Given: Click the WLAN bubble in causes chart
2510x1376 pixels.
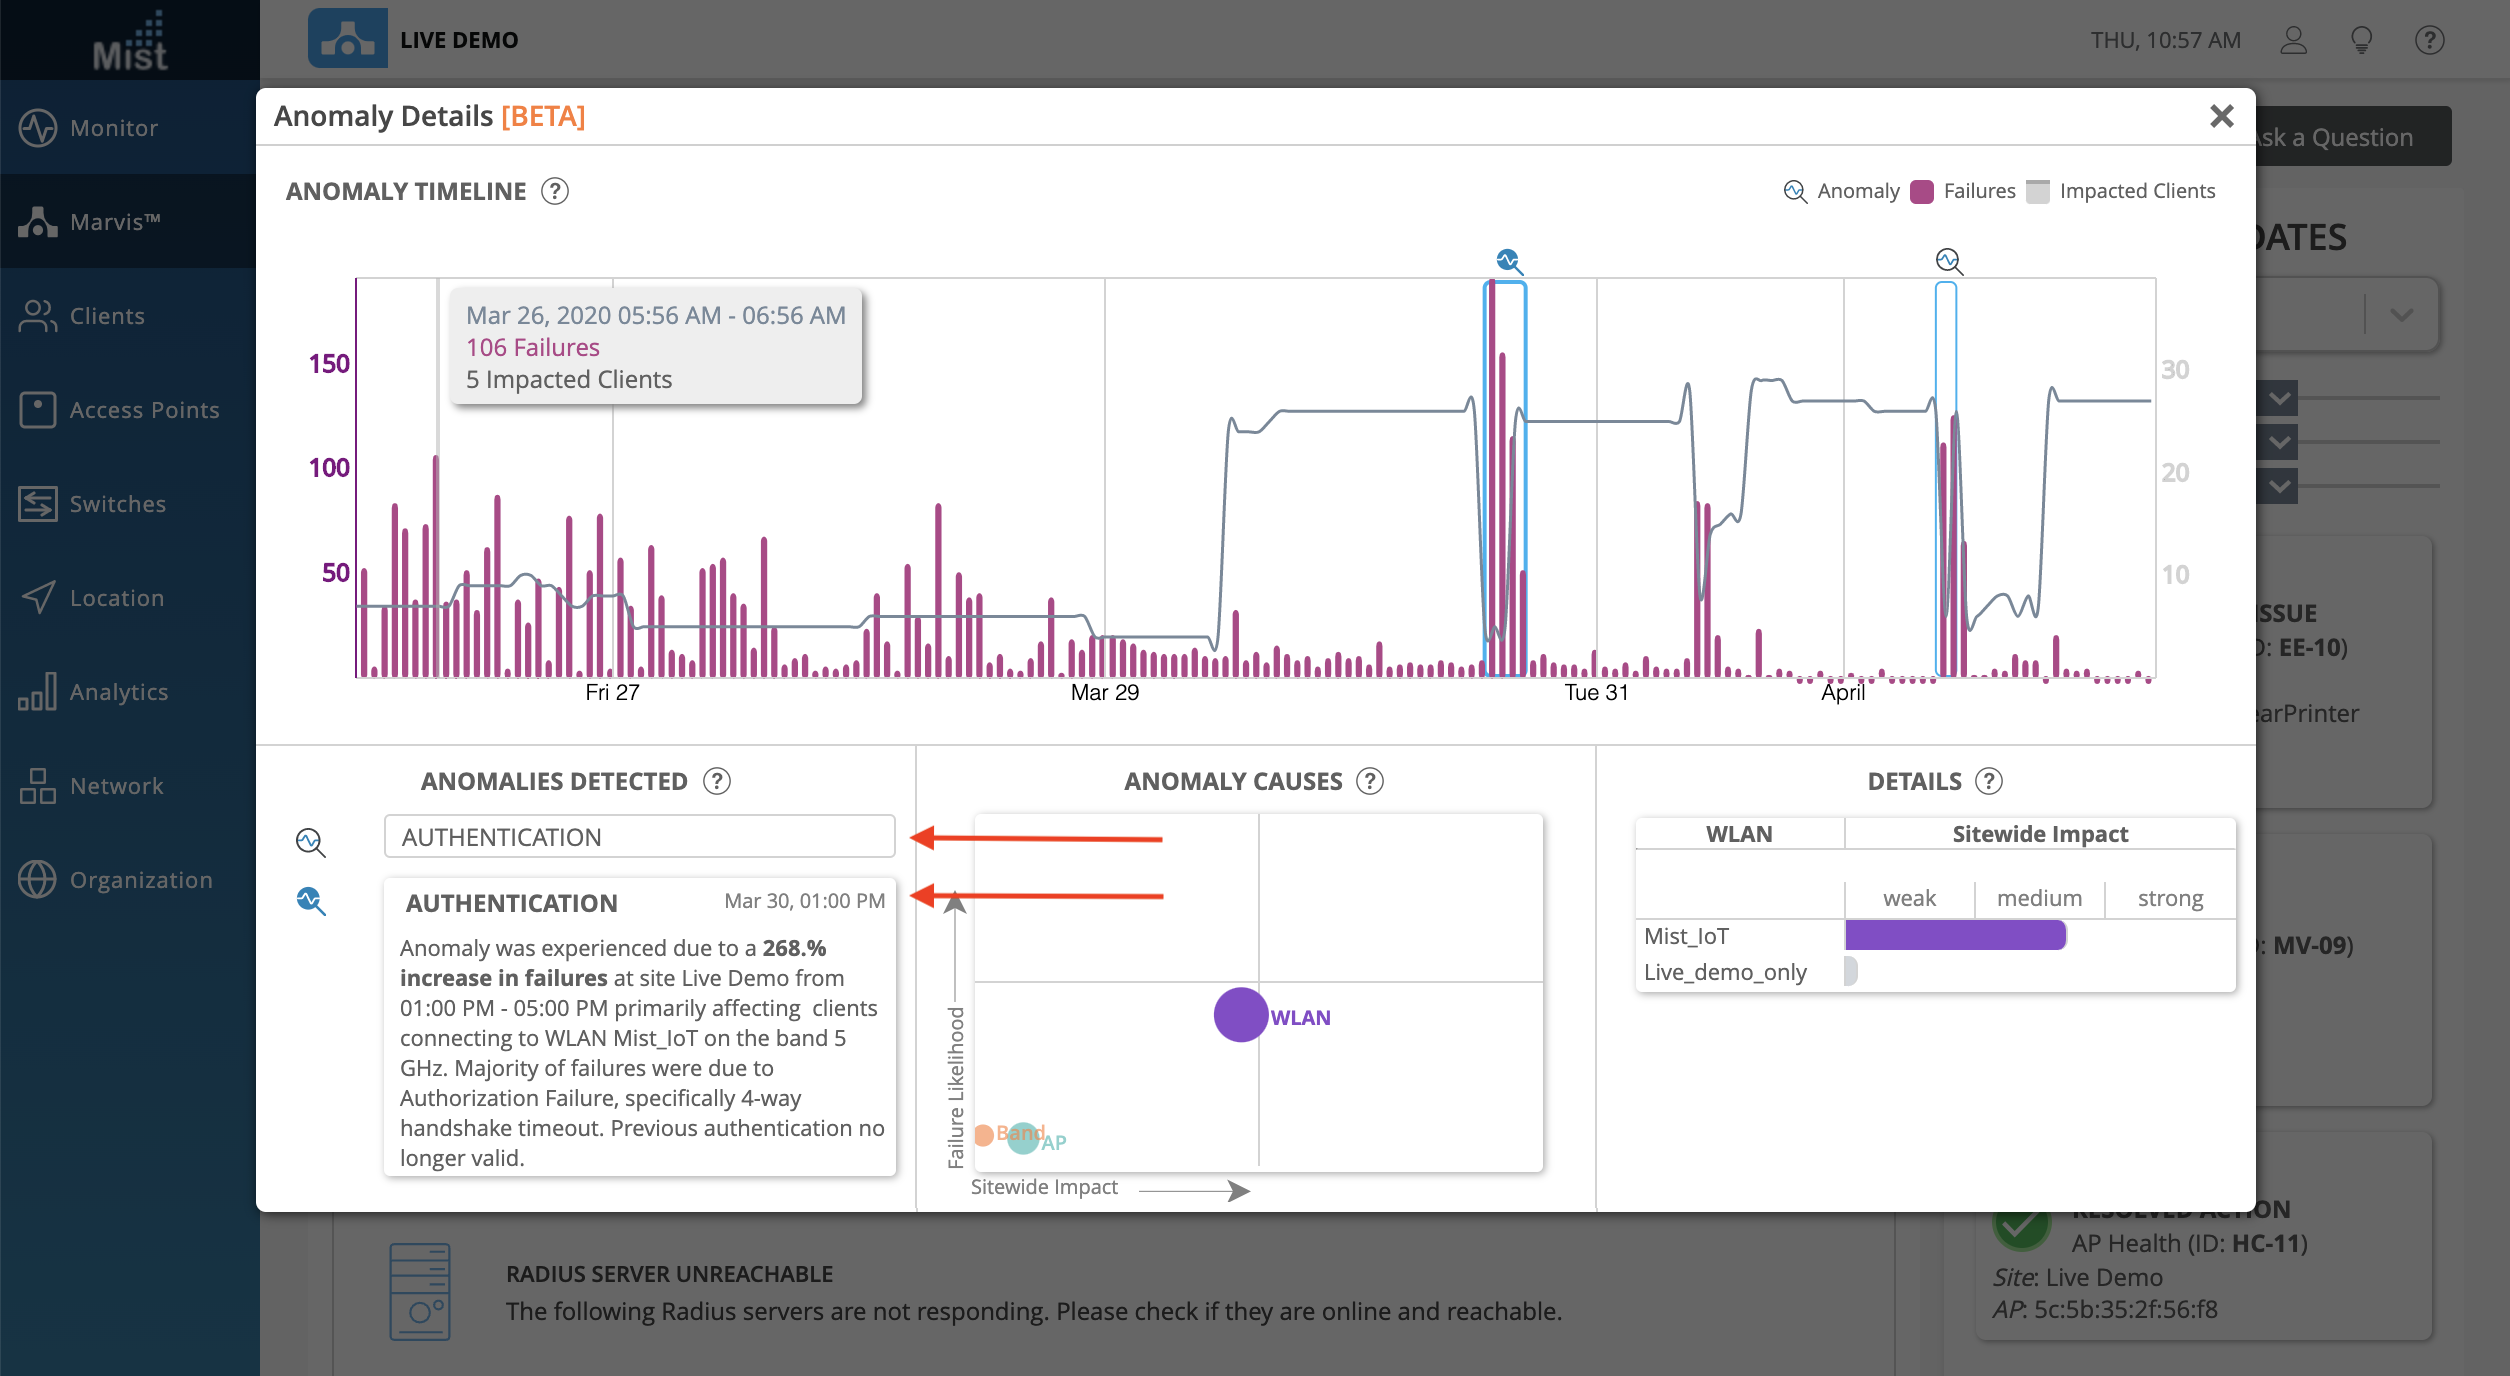Looking at the screenshot, I should [1241, 1015].
